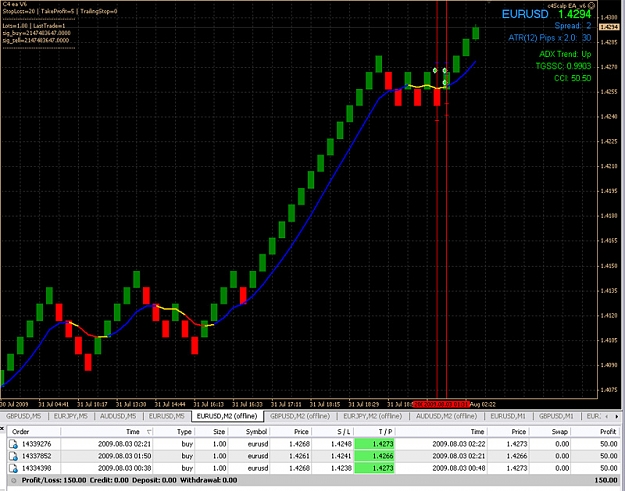
Task: Open the EURUSD,M5 chart tab
Action: 167,416
